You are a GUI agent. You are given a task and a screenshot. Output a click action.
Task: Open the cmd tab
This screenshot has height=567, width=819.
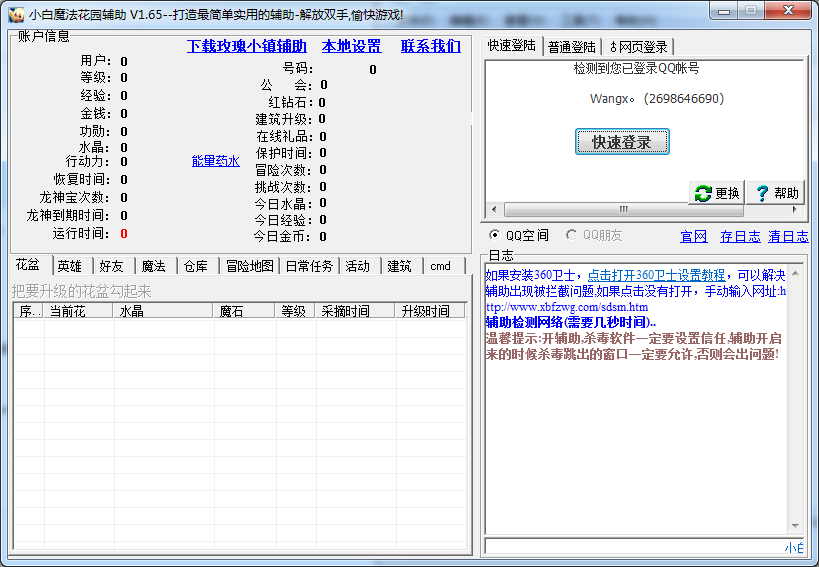[x=441, y=266]
